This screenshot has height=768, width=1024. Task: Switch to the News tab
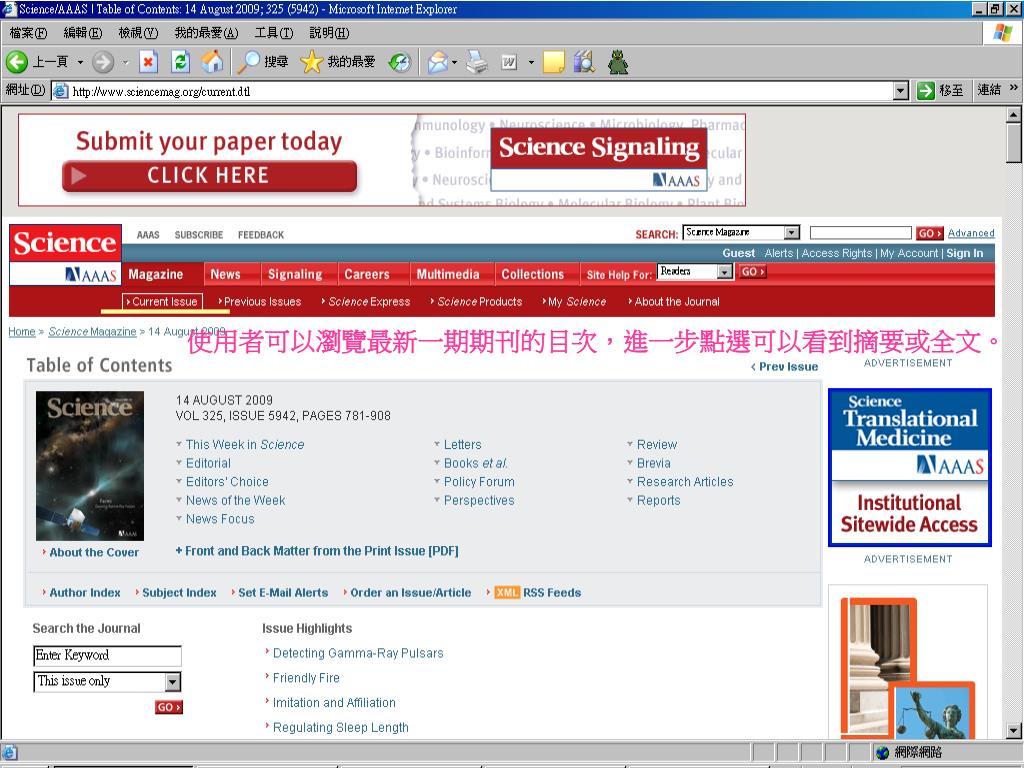click(x=225, y=274)
